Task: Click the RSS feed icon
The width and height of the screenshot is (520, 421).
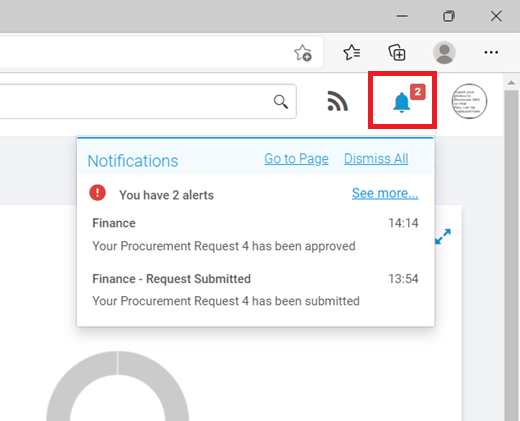Action: (x=338, y=101)
